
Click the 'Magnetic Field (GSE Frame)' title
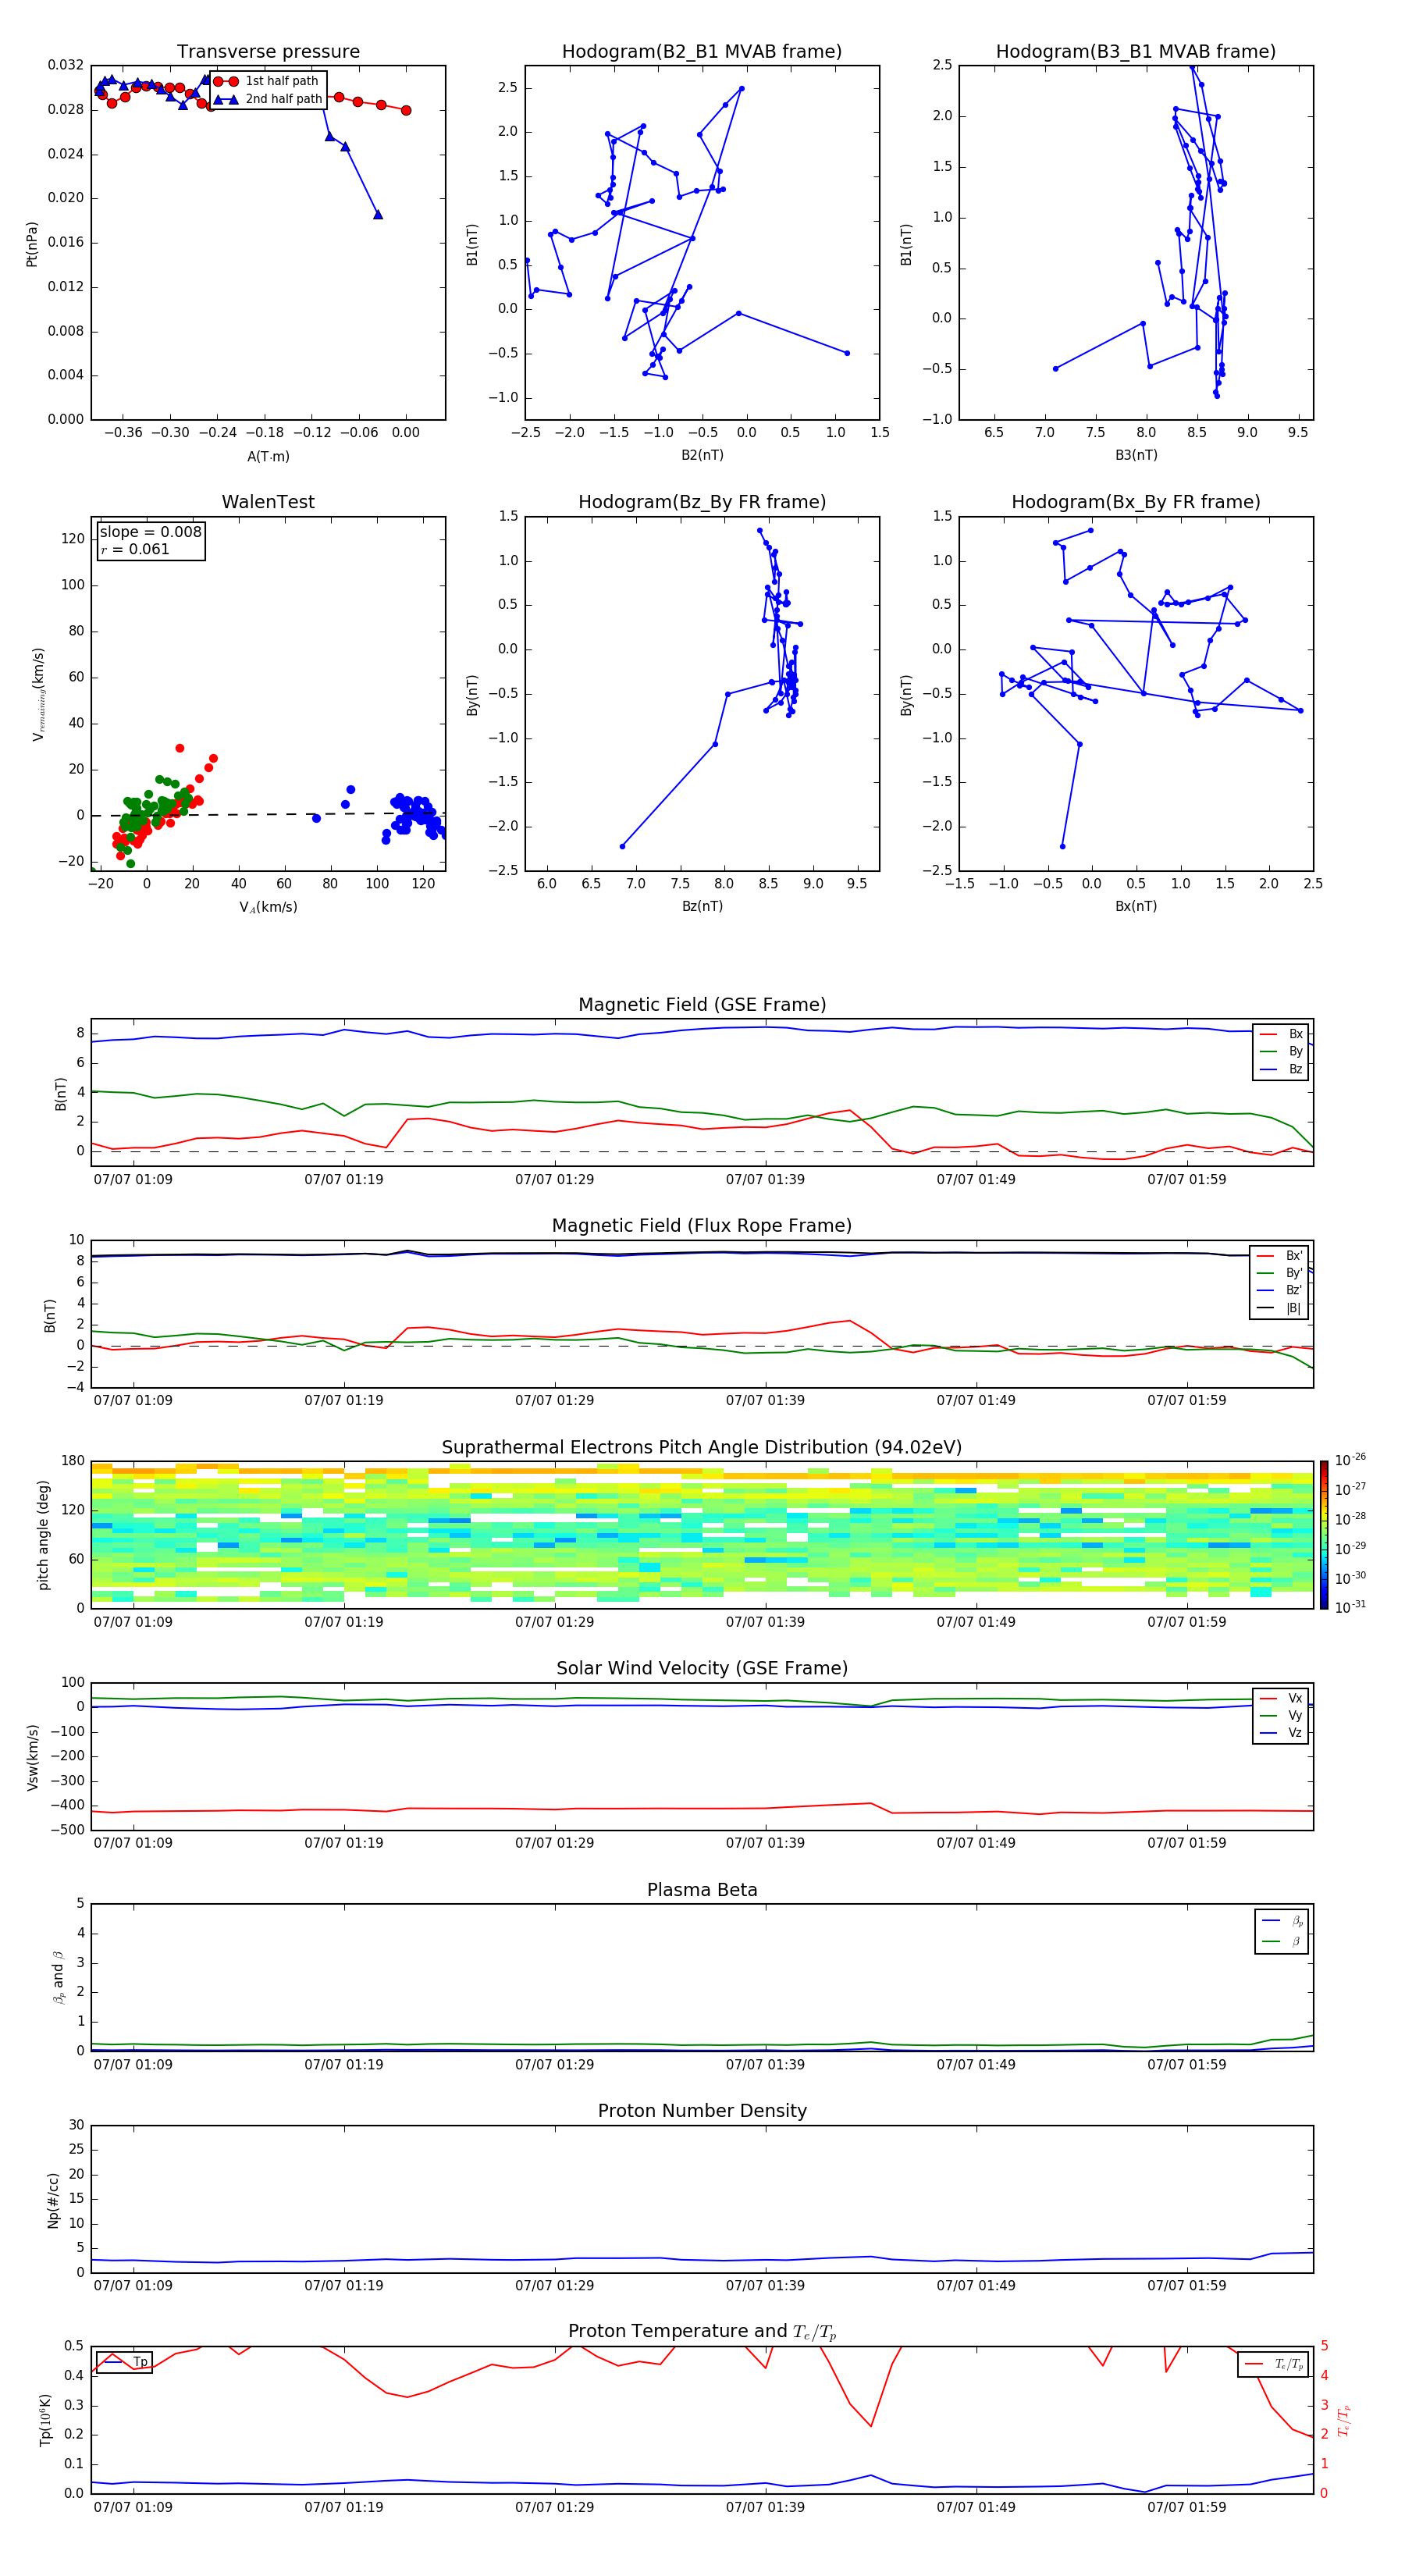[702, 1005]
